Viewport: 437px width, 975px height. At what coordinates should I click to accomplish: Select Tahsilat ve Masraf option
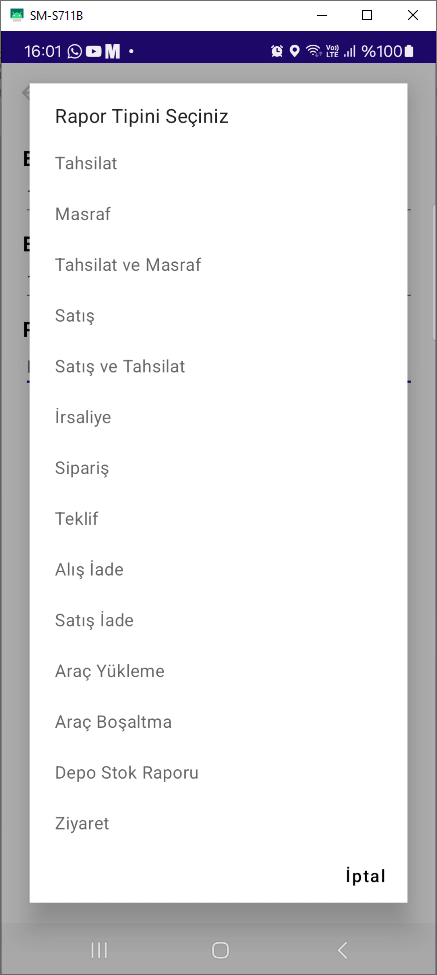pyautogui.click(x=218, y=265)
